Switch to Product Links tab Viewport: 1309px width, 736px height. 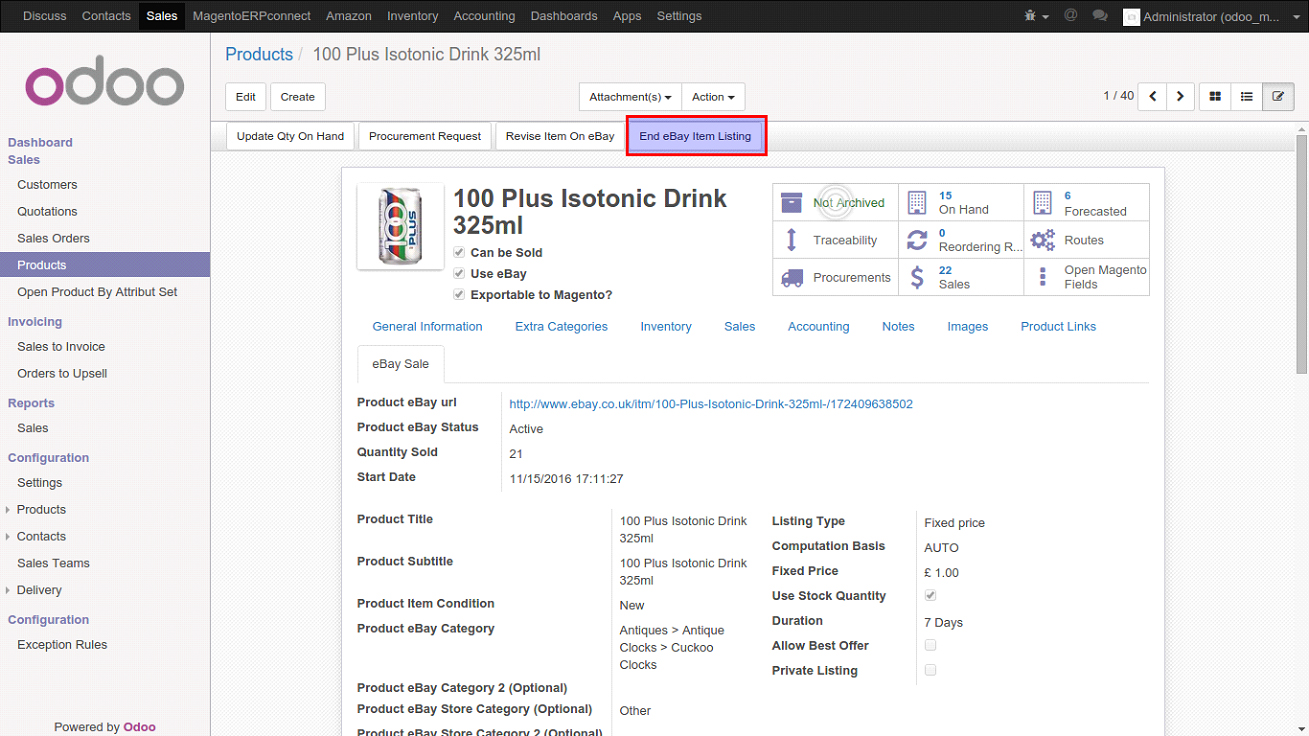(x=1058, y=327)
